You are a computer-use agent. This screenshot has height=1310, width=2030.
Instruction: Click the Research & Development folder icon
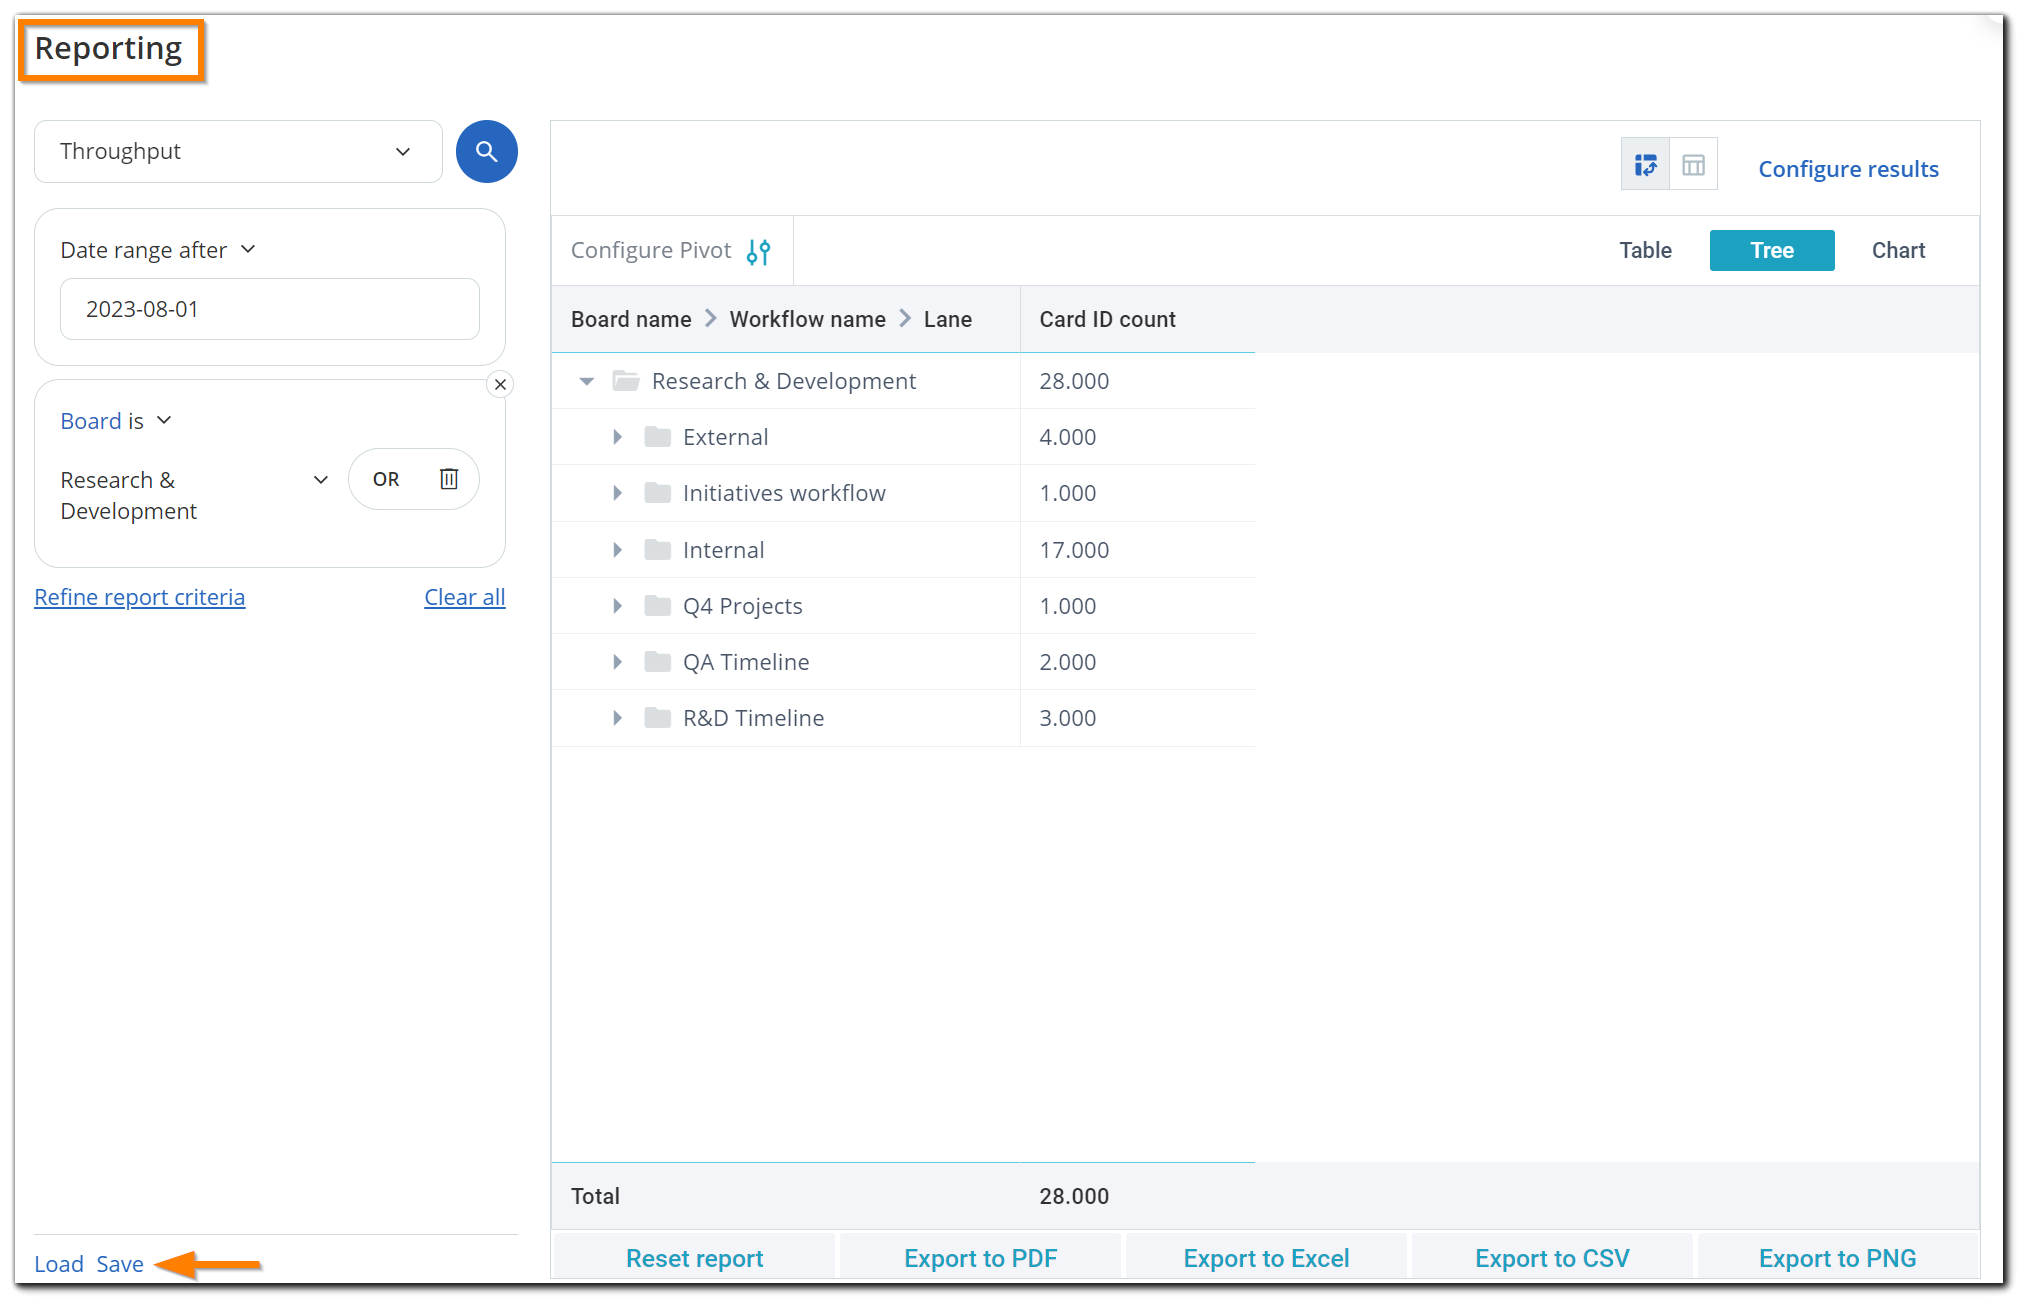coord(626,381)
